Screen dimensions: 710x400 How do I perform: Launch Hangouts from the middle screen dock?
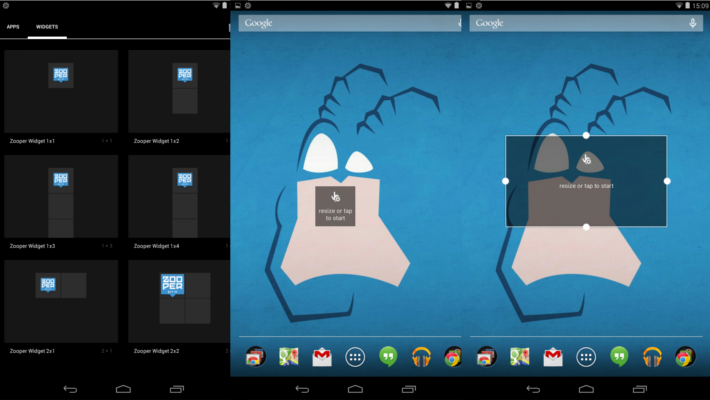point(388,357)
